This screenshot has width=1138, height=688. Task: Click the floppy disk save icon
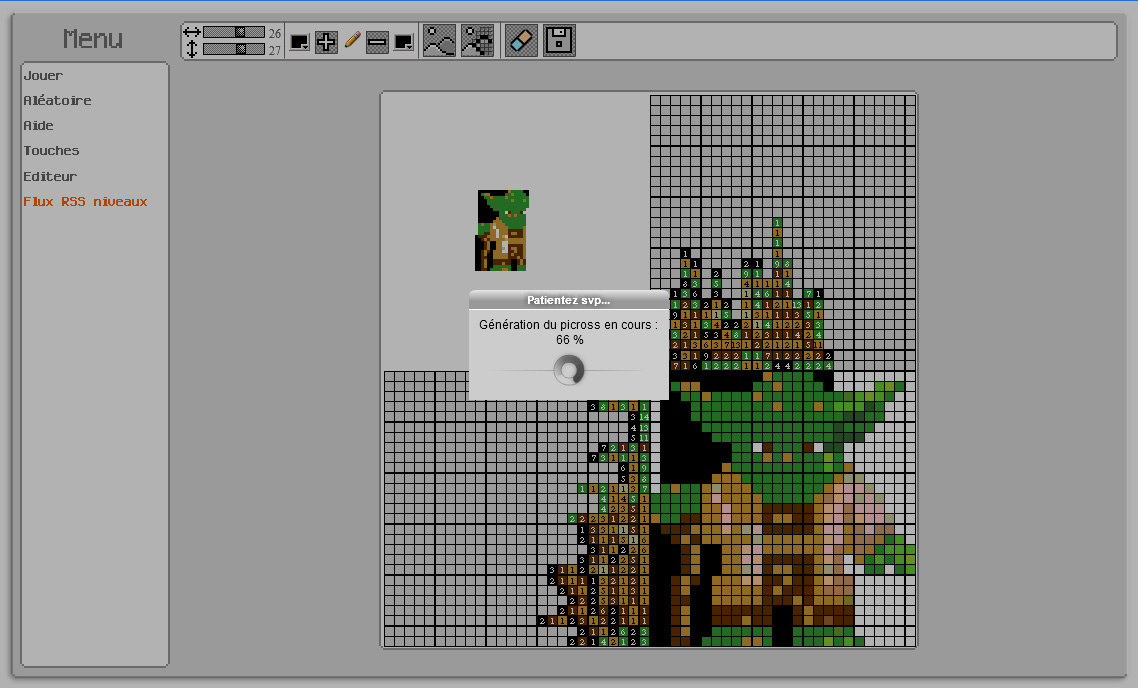559,41
